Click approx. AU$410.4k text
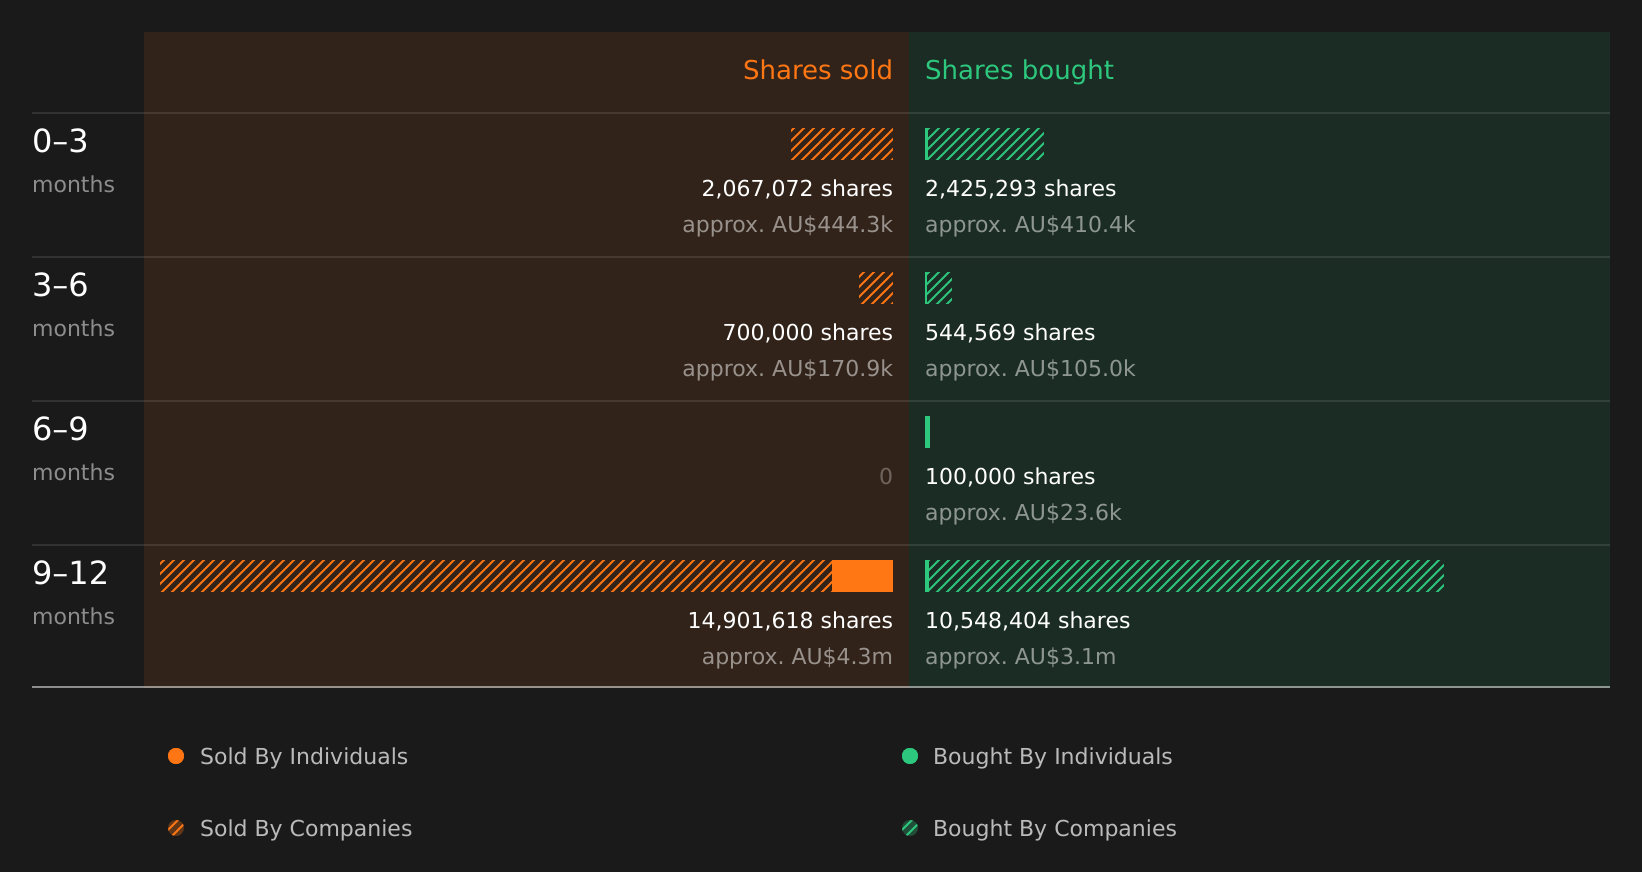 1030,225
